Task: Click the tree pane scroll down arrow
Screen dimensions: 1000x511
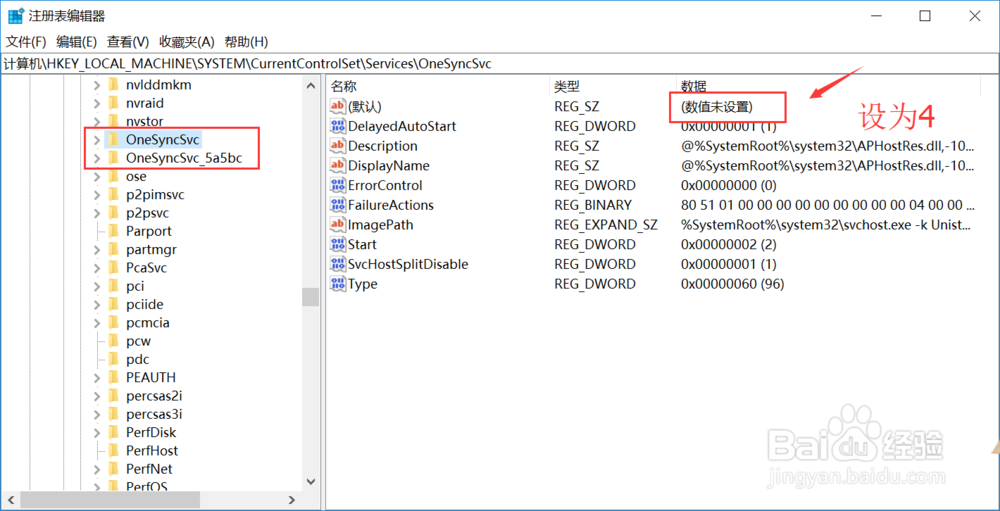Action: pos(311,481)
